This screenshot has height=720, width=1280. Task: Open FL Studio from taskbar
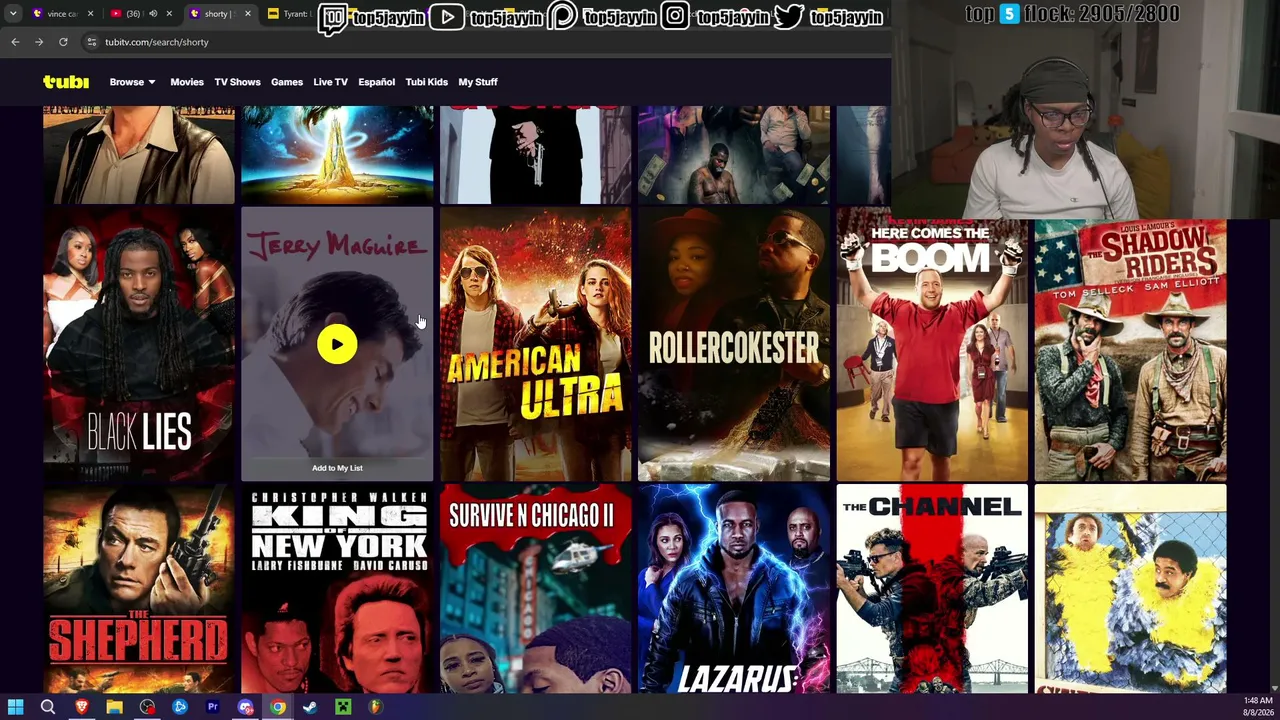(x=375, y=707)
